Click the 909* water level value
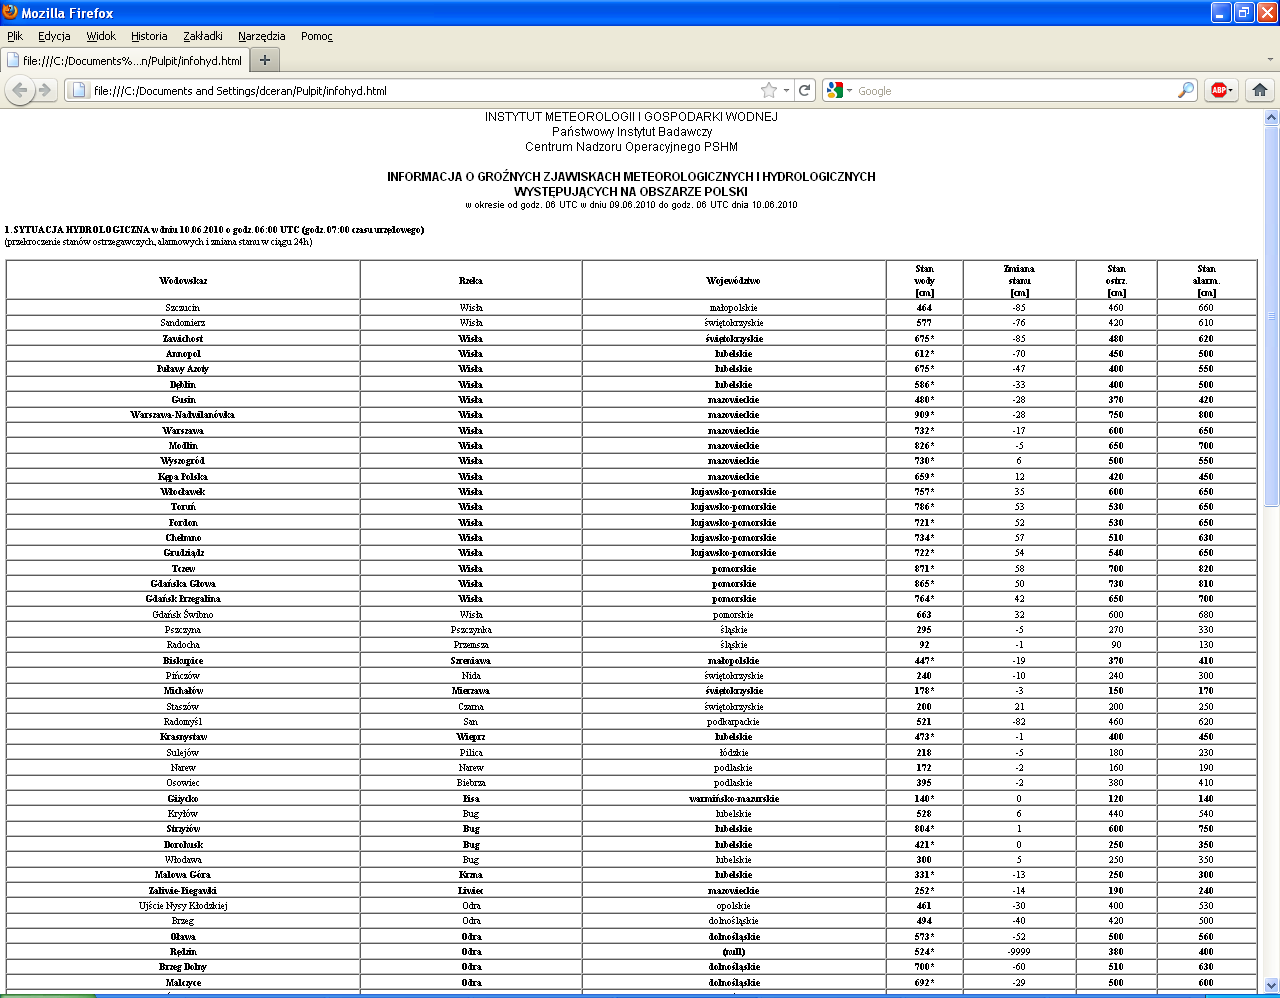Viewport: 1280px width, 998px height. (924, 415)
